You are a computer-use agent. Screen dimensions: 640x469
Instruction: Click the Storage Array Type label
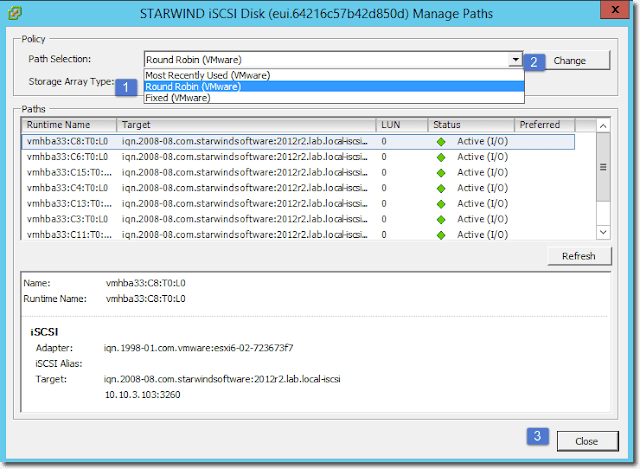tap(71, 82)
